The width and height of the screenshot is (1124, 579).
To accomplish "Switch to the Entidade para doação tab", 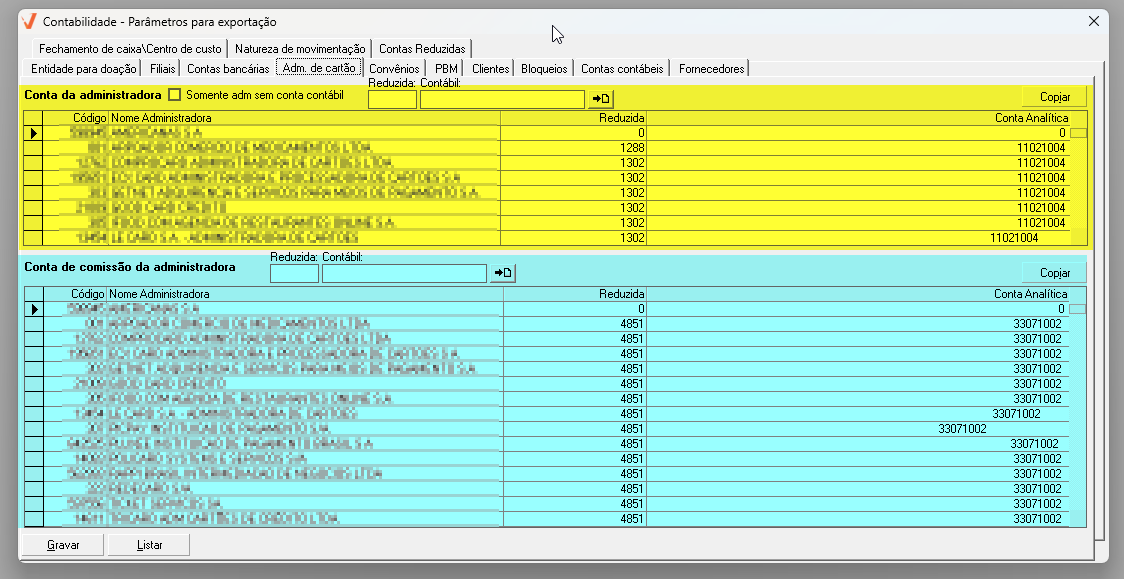I will (x=83, y=69).
